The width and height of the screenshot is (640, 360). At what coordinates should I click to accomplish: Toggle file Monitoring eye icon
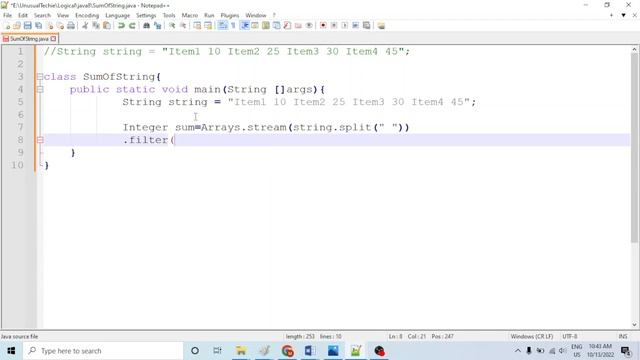(309, 26)
